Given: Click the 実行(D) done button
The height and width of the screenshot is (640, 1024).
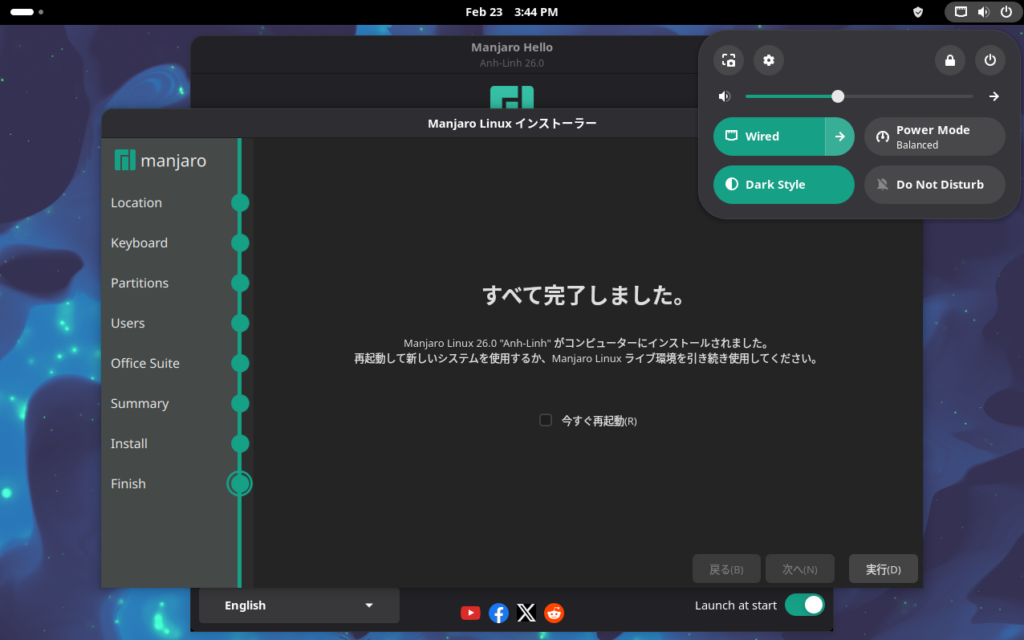Looking at the screenshot, I should point(883,569).
